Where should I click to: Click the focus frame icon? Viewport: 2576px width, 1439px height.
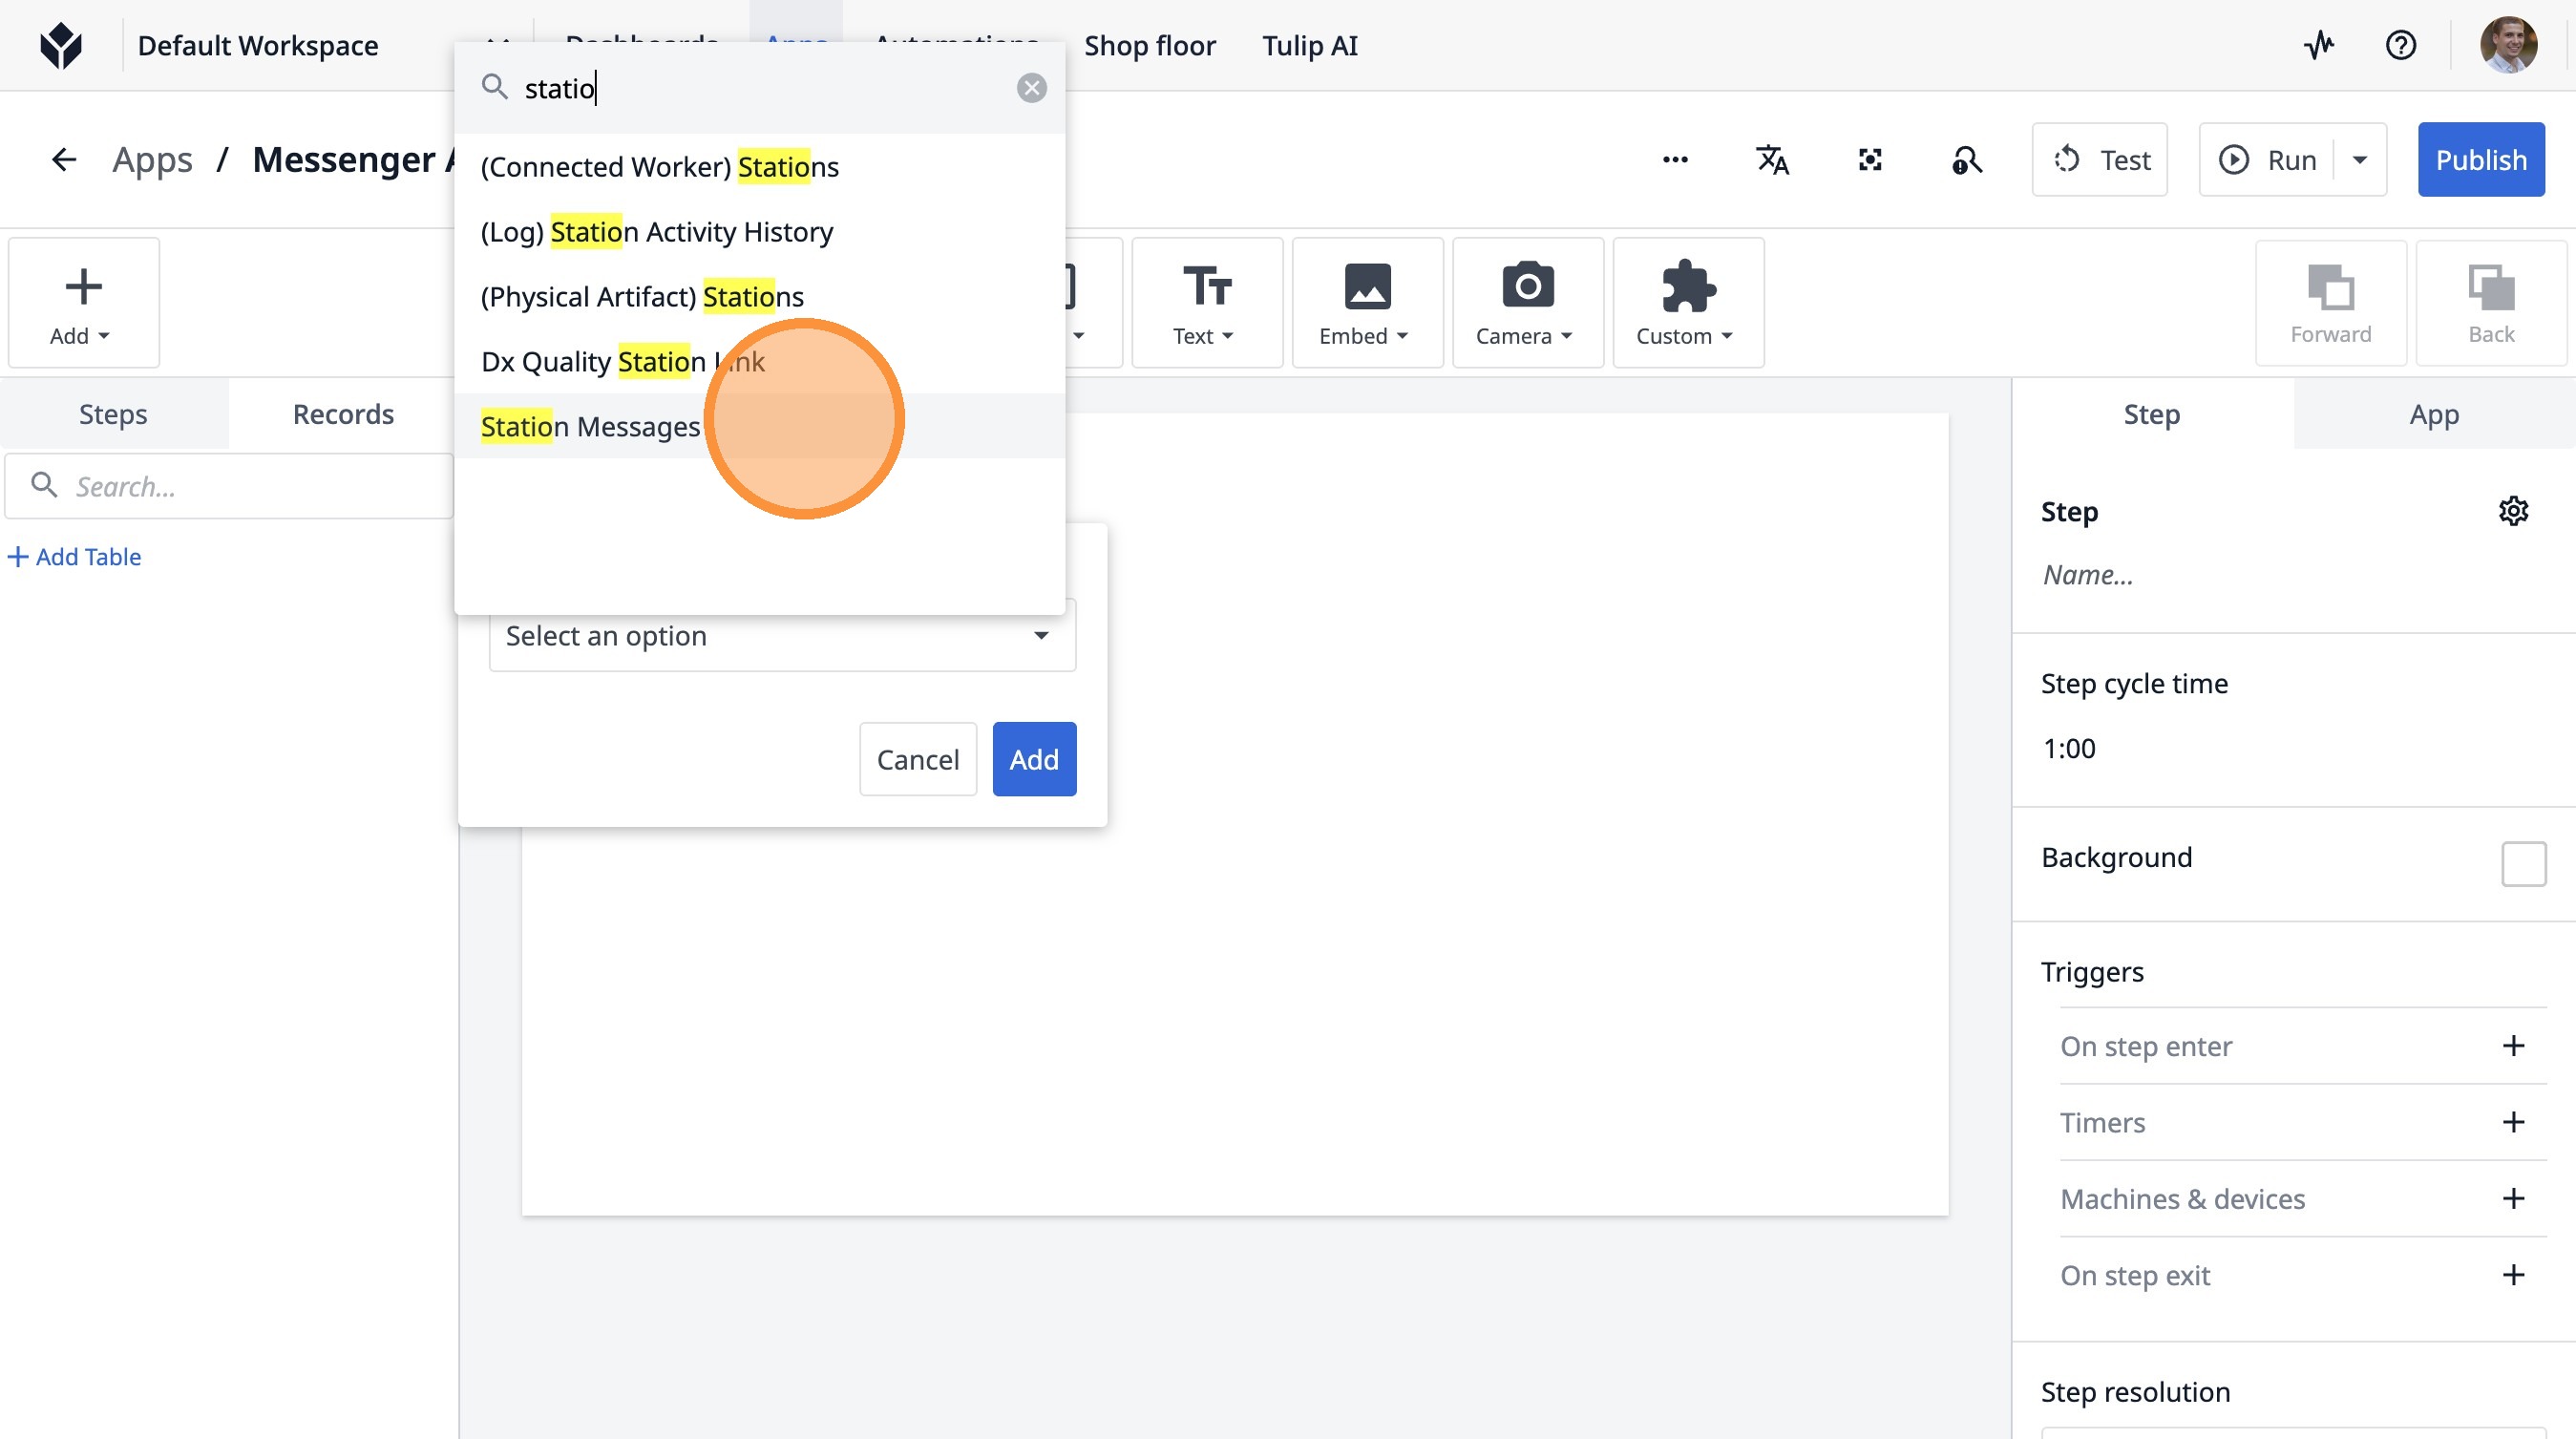(1869, 160)
